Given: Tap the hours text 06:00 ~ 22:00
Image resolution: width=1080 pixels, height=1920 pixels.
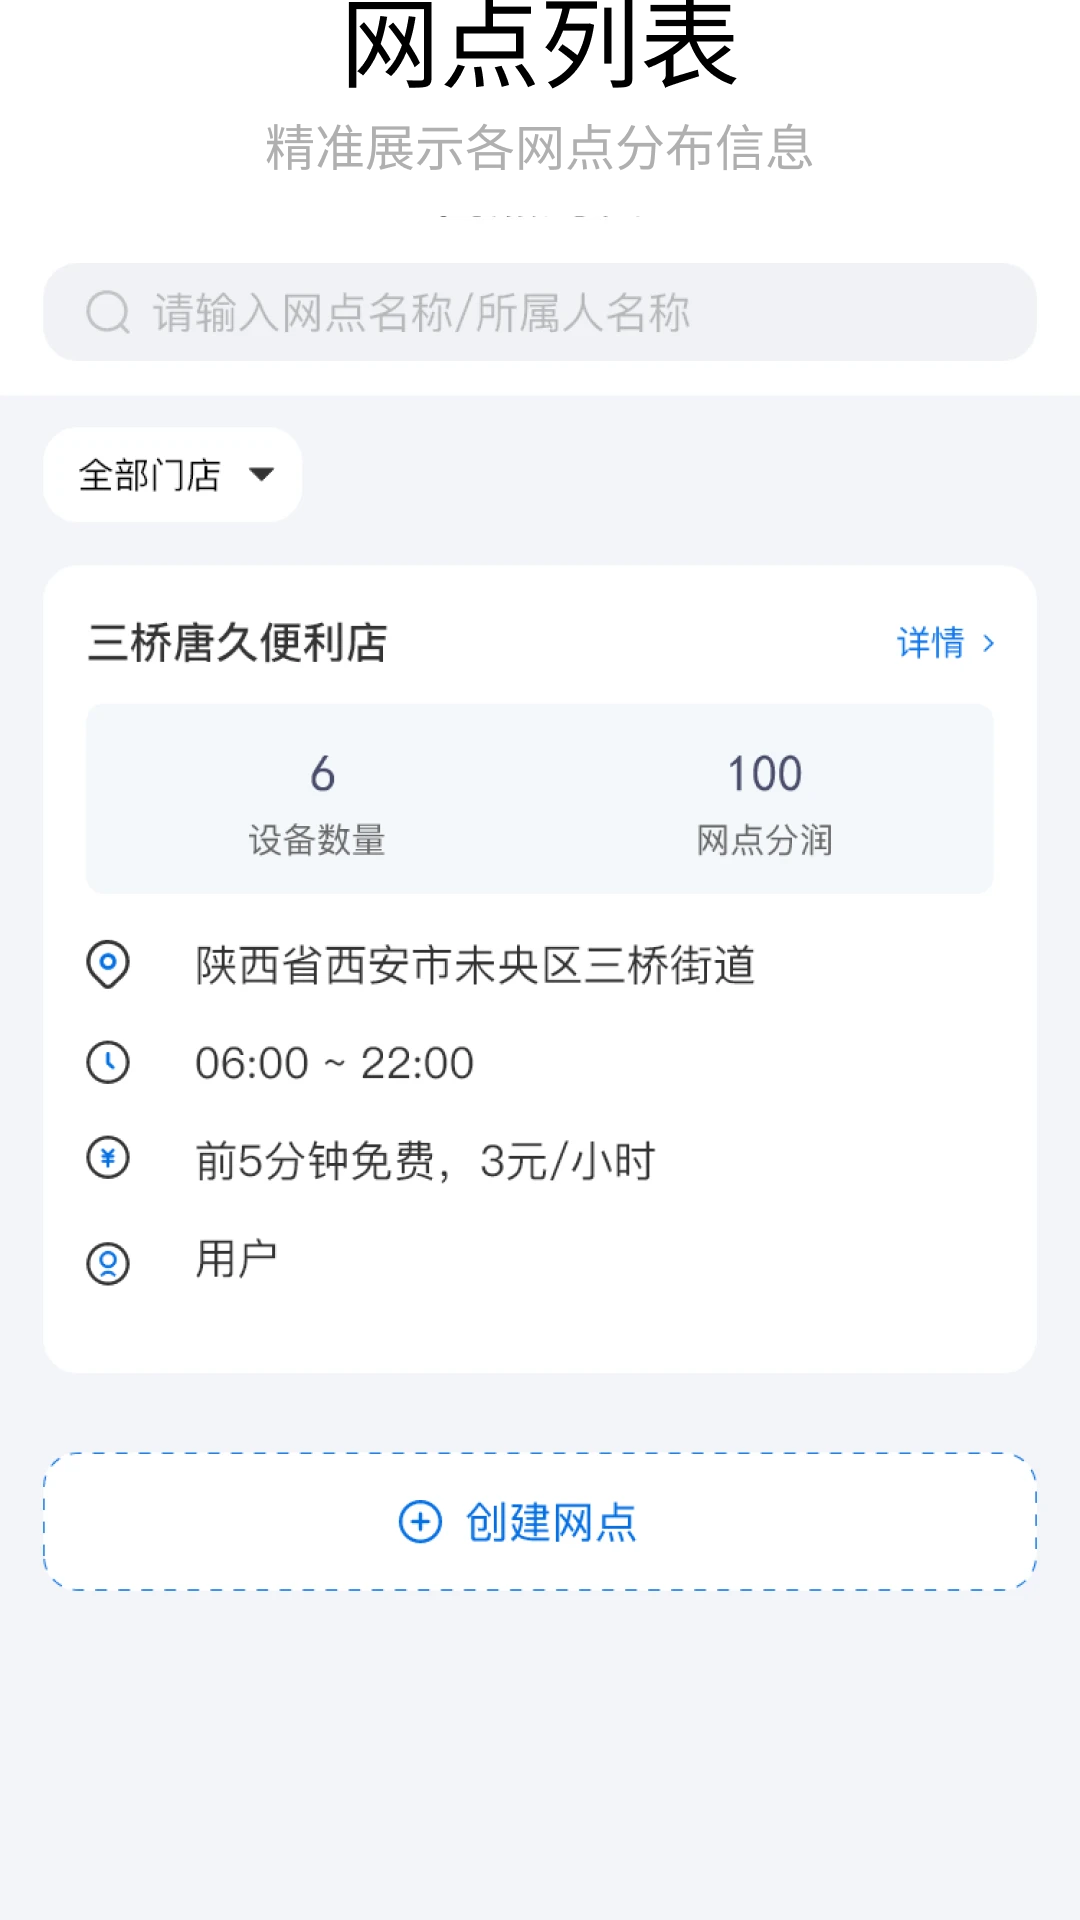Looking at the screenshot, I should click(x=334, y=1063).
